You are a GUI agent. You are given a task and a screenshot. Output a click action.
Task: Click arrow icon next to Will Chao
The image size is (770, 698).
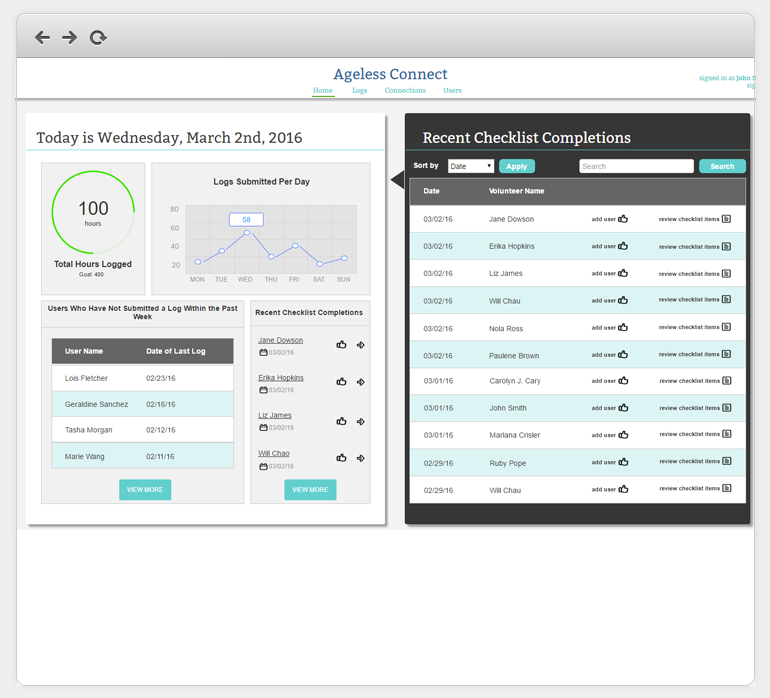coord(361,458)
